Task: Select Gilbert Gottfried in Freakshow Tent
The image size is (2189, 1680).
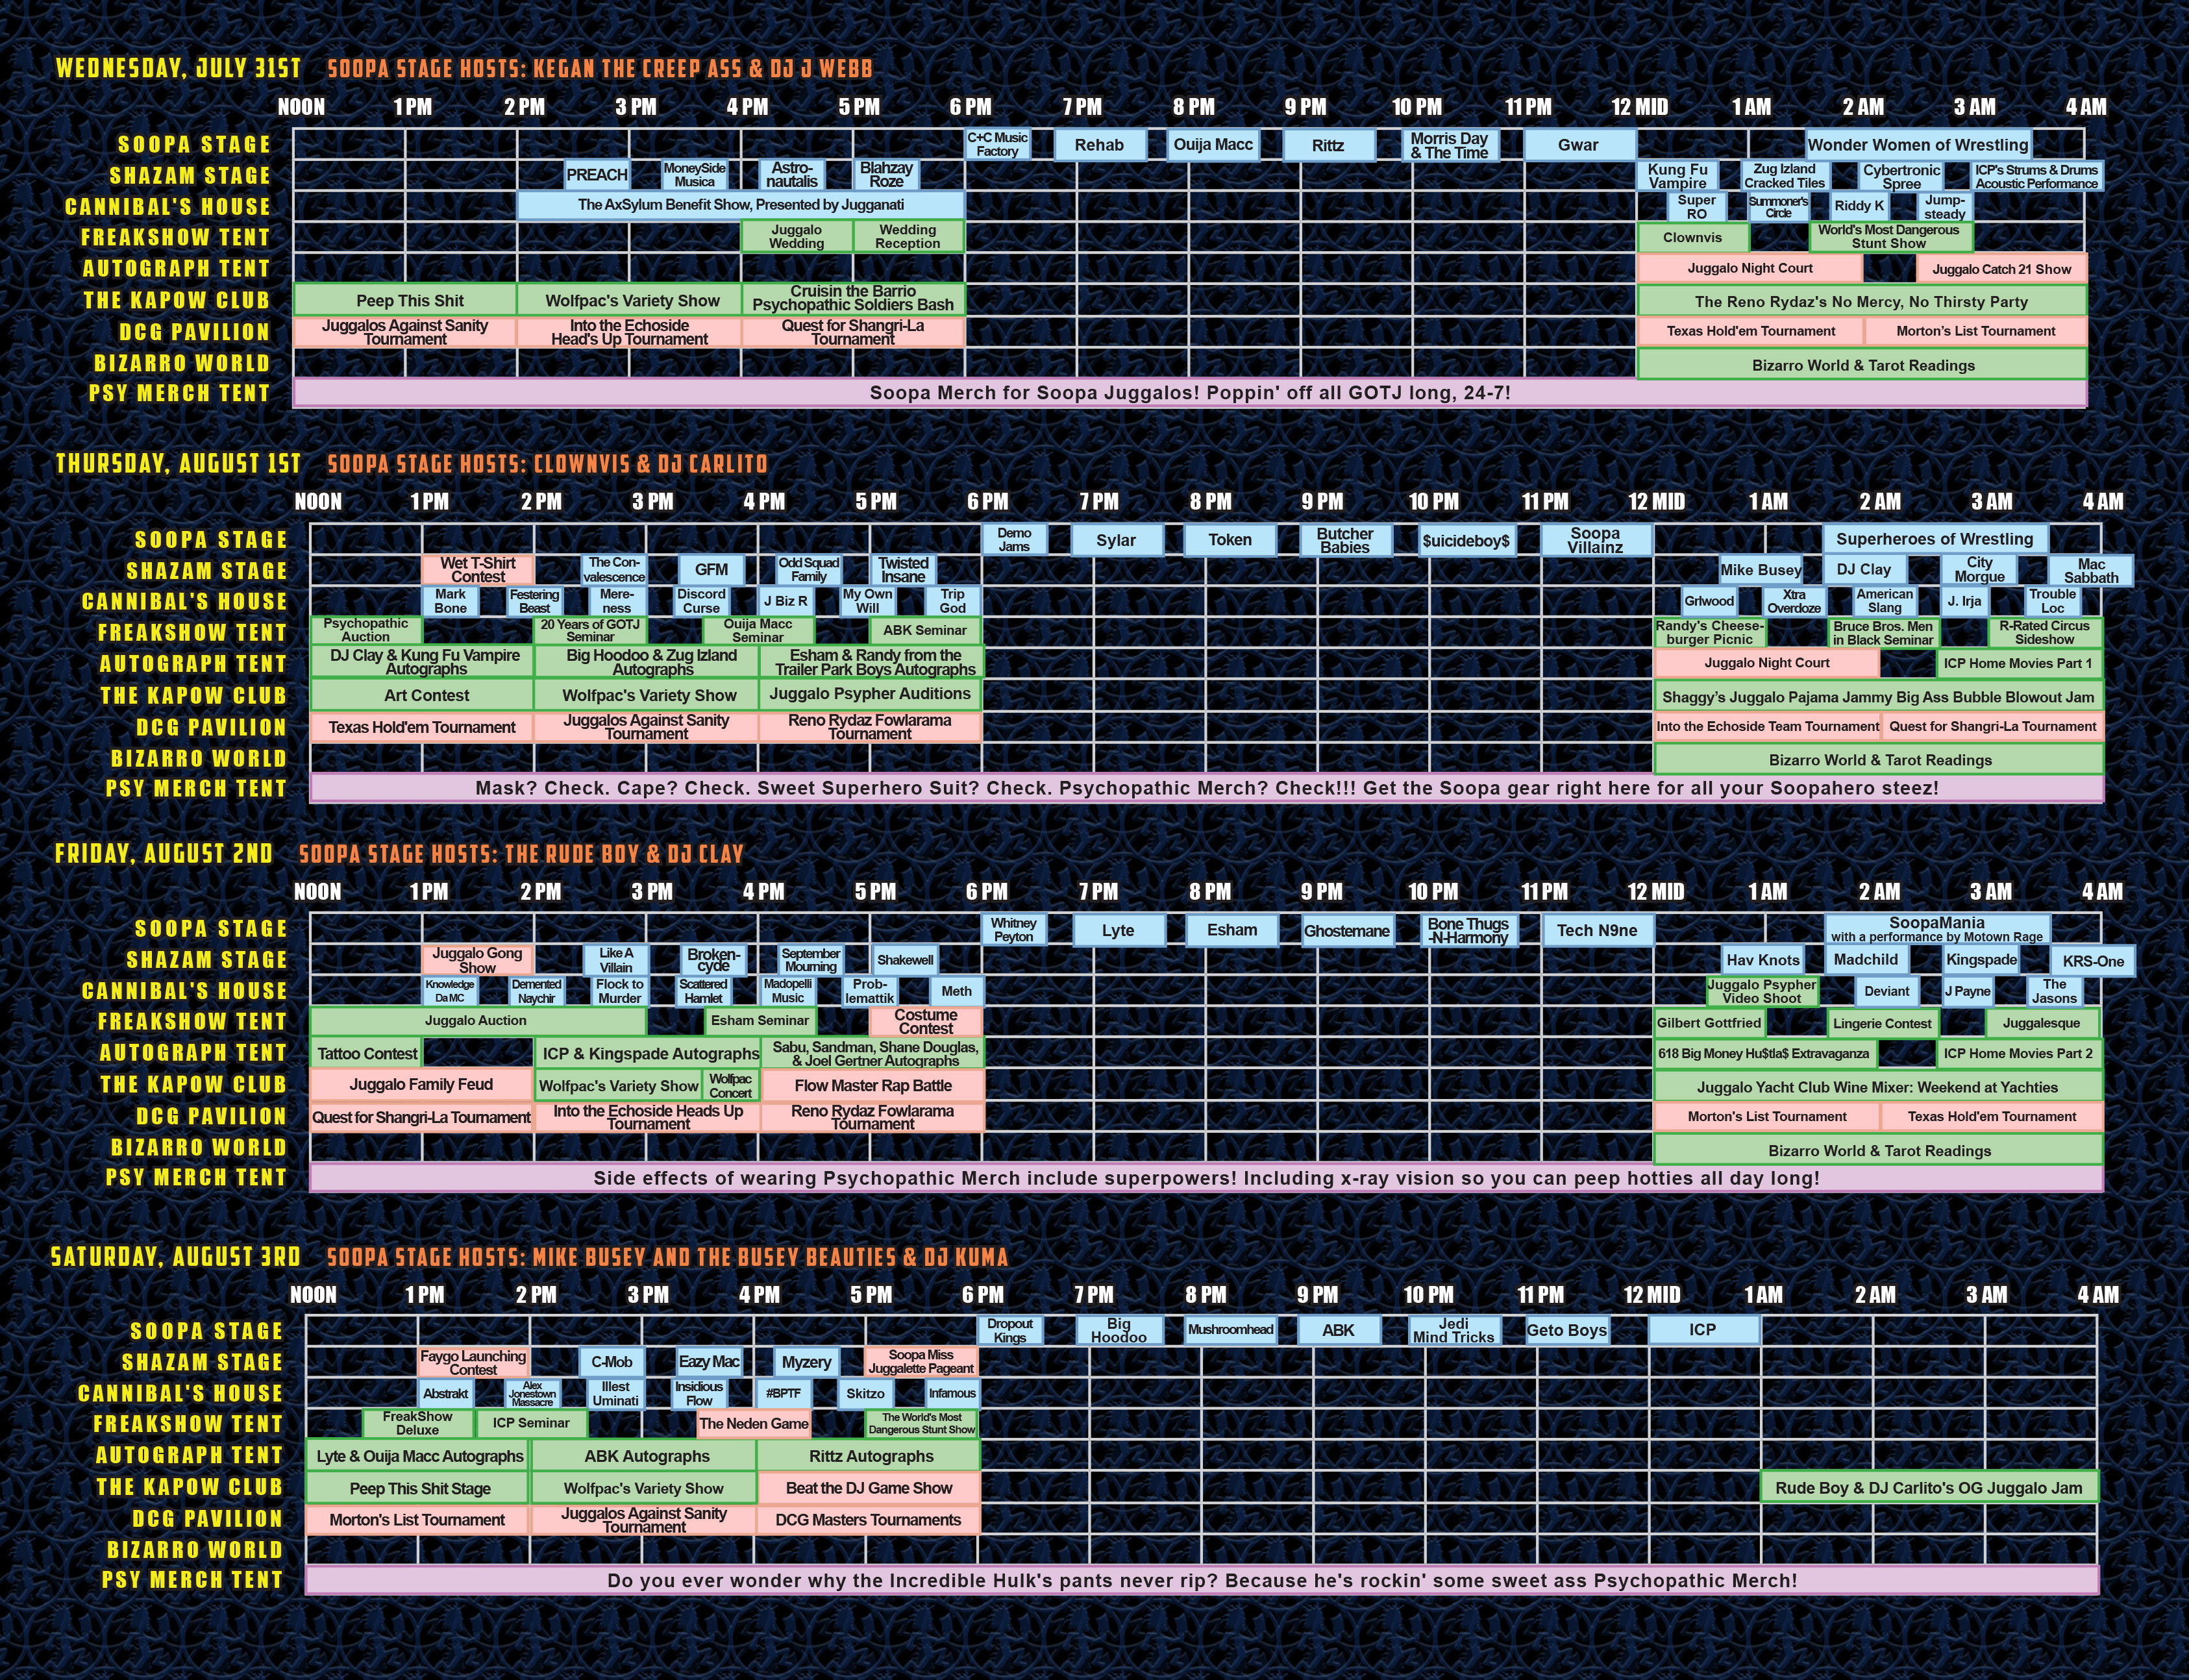Action: (x=1709, y=1023)
